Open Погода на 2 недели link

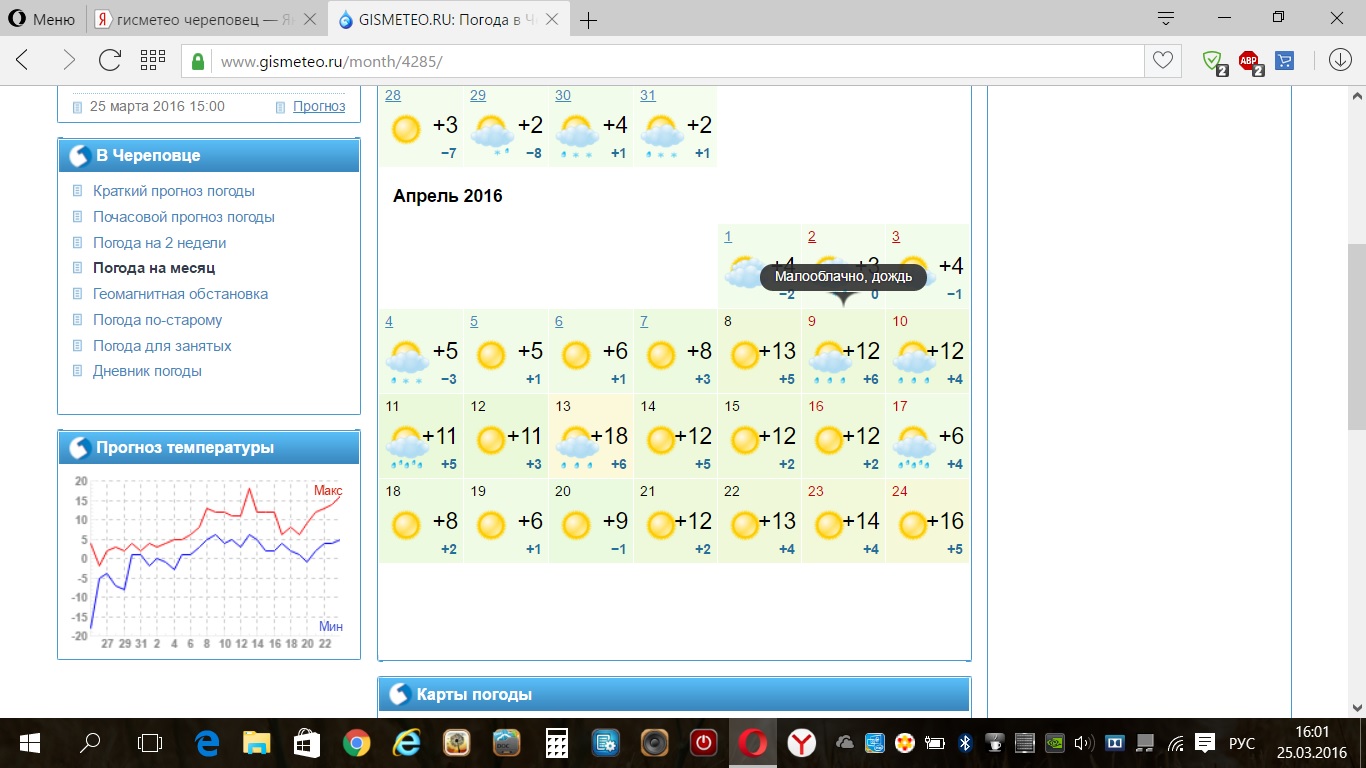pos(159,243)
